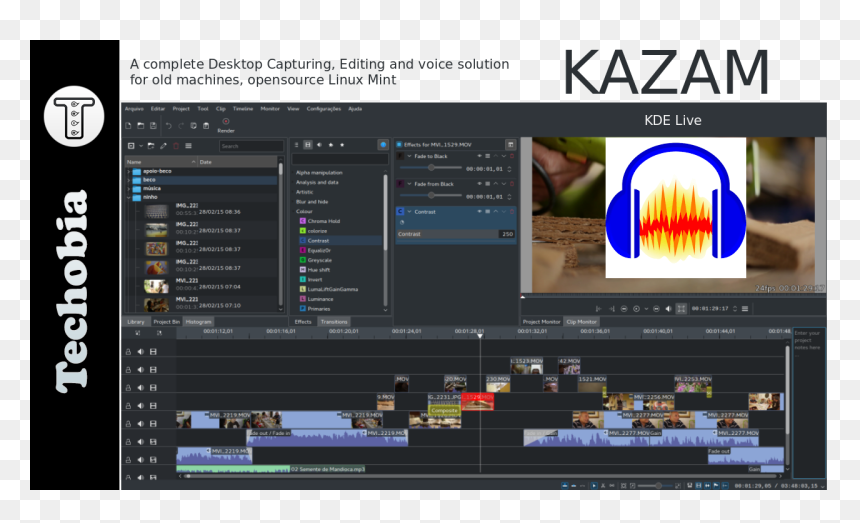The image size is (860, 523).
Task: Toggle eye icon on Contrast effect
Action: [479, 212]
